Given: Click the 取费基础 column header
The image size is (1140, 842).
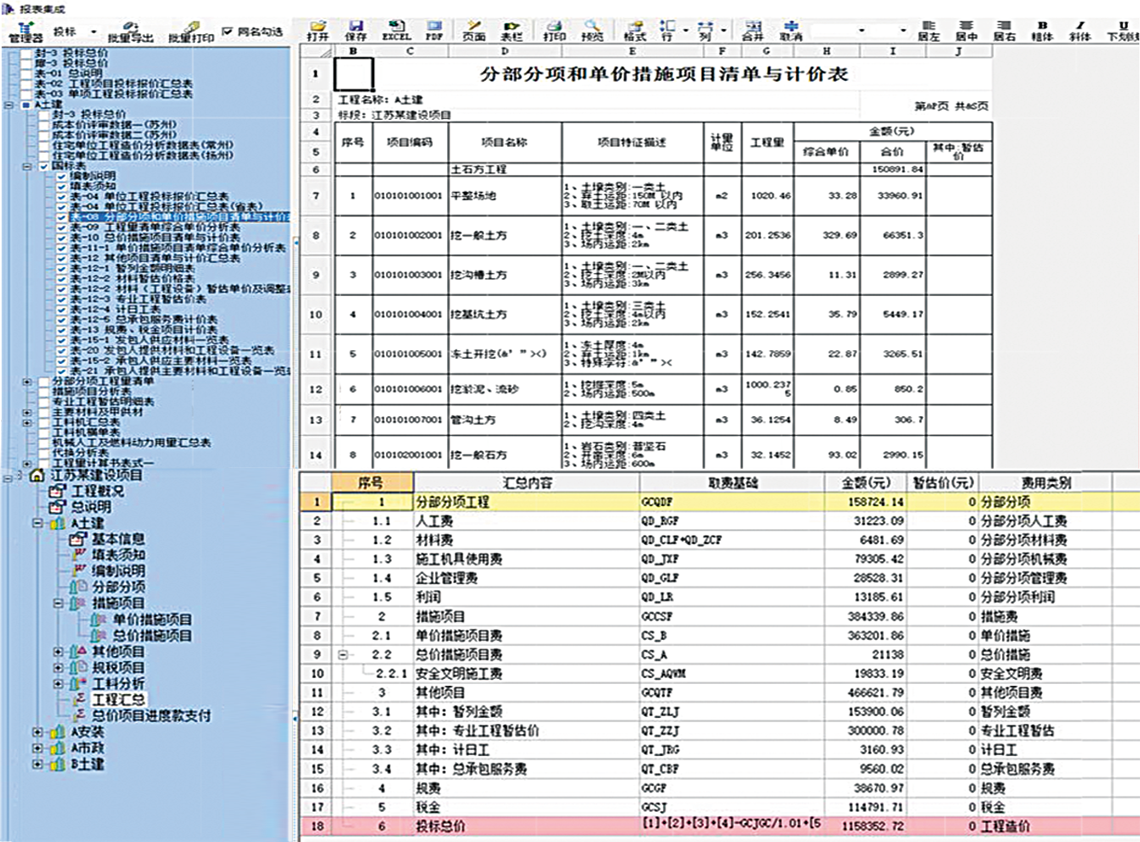Looking at the screenshot, I should click(x=733, y=483).
